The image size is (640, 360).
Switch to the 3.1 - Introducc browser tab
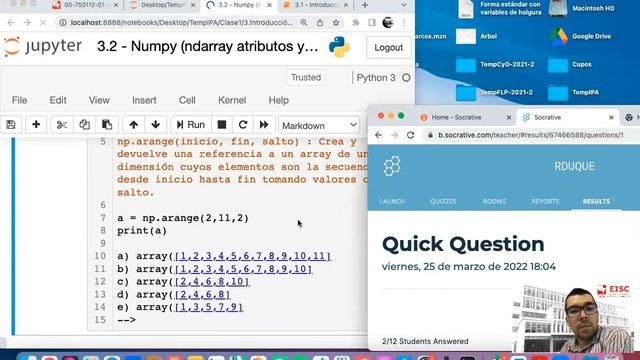tap(316, 5)
